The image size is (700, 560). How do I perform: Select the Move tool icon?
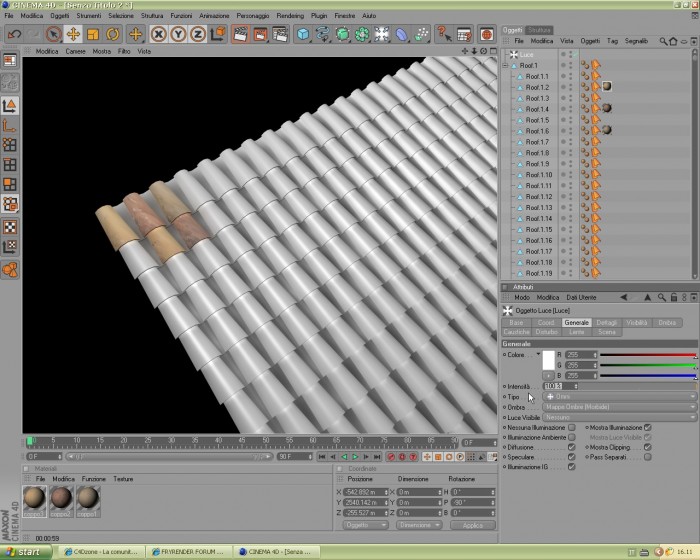73,34
